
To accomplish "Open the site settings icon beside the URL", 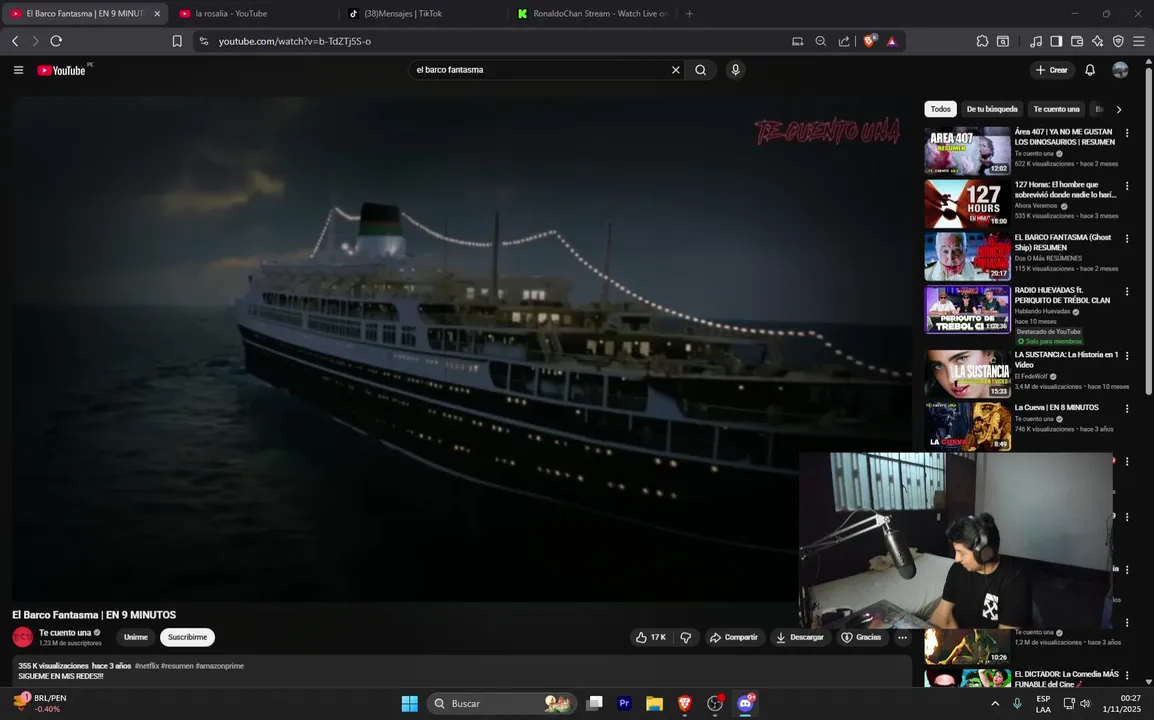I will click(204, 41).
